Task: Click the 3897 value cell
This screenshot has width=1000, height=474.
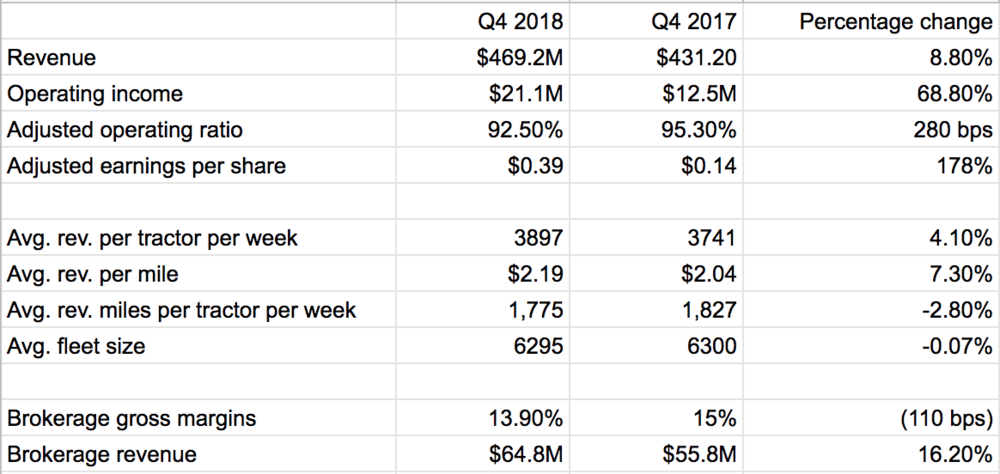Action: click(541, 239)
